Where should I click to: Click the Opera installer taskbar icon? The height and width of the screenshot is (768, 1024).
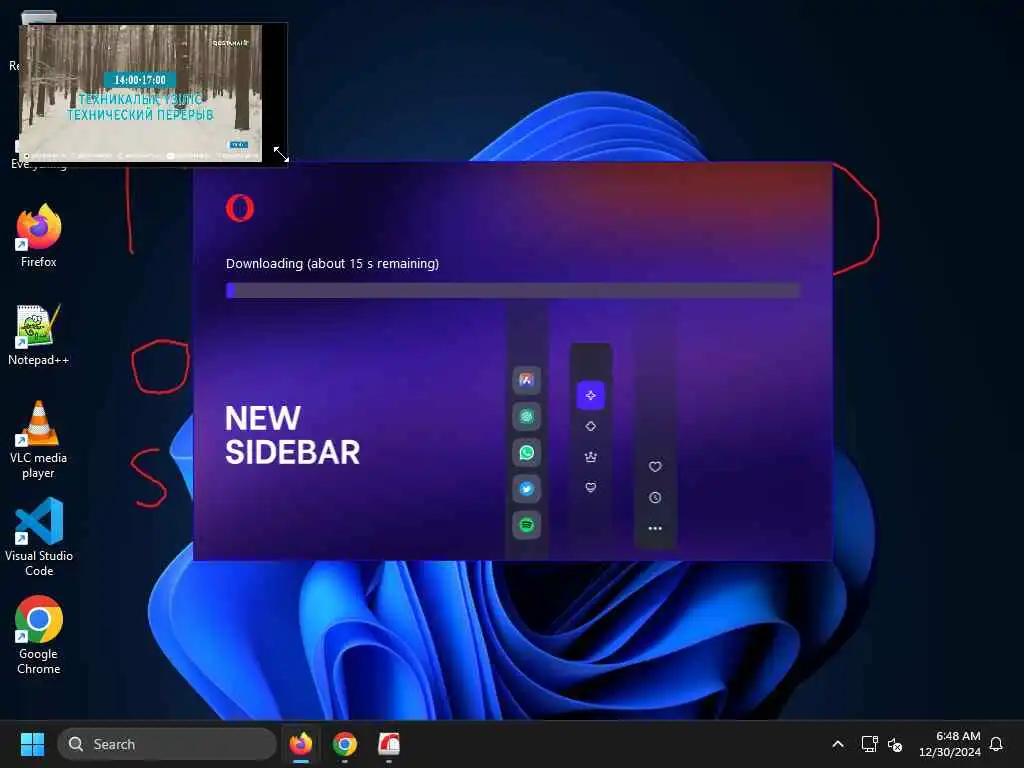[389, 744]
